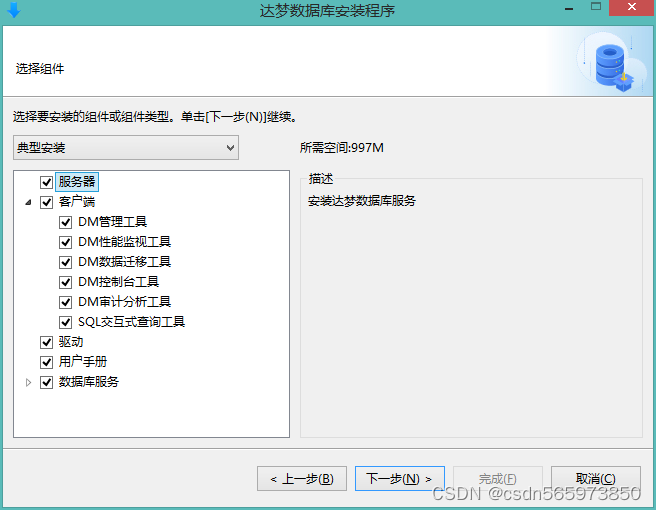The width and height of the screenshot is (656, 510).
Task: Select the DM审计分析工具 tree label
Action: (x=125, y=302)
